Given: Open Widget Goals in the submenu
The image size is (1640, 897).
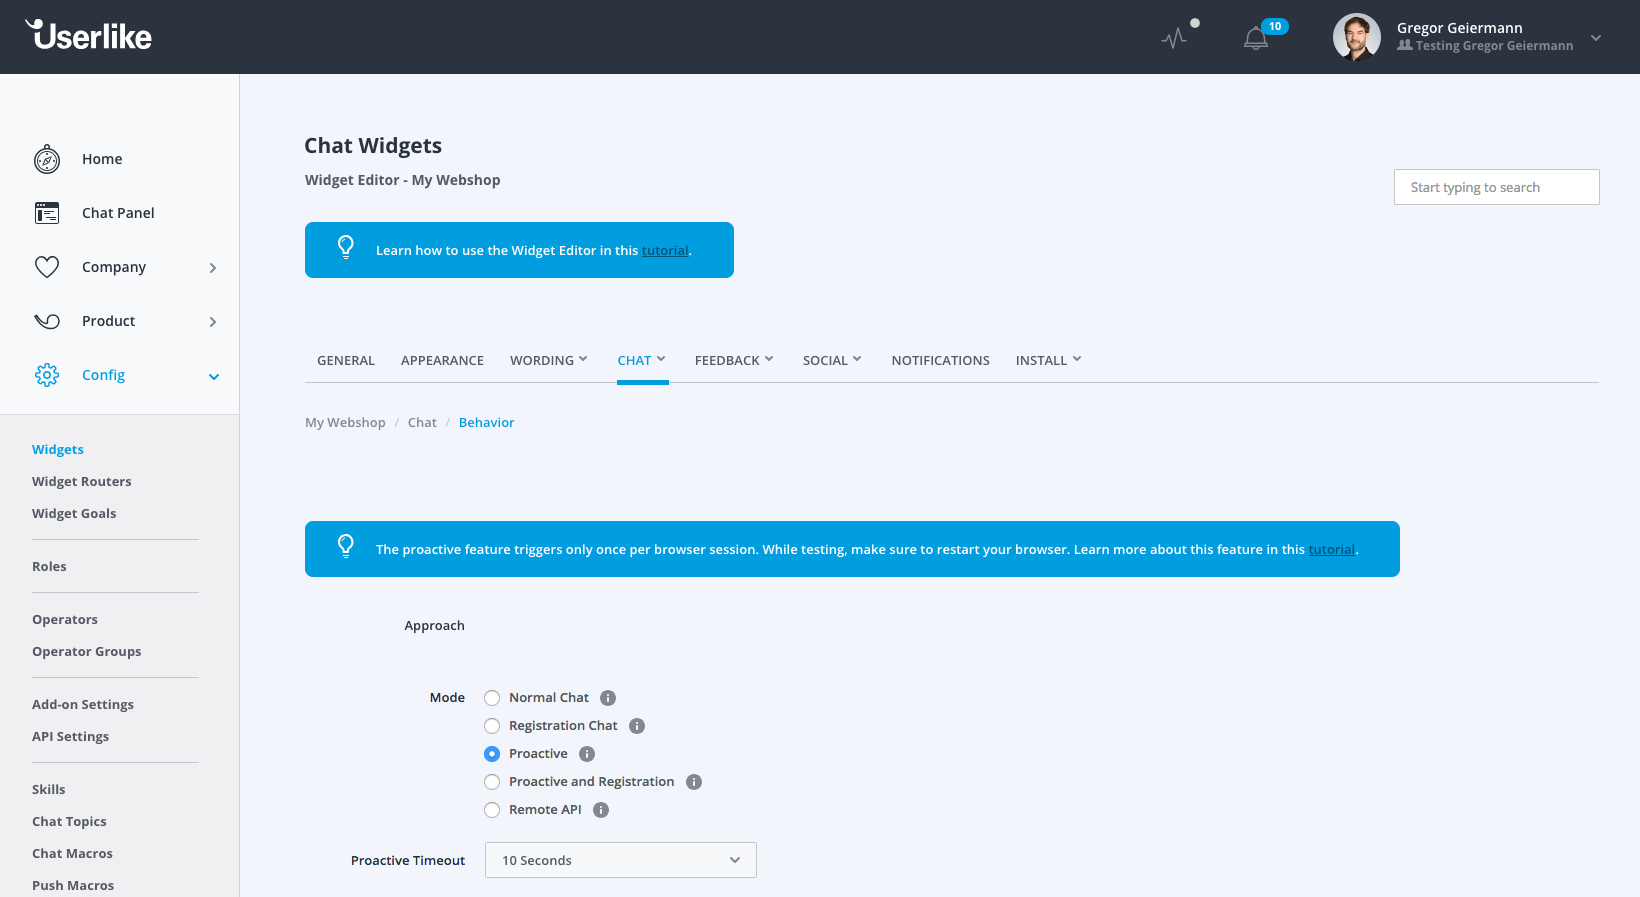Looking at the screenshot, I should [x=74, y=514].
